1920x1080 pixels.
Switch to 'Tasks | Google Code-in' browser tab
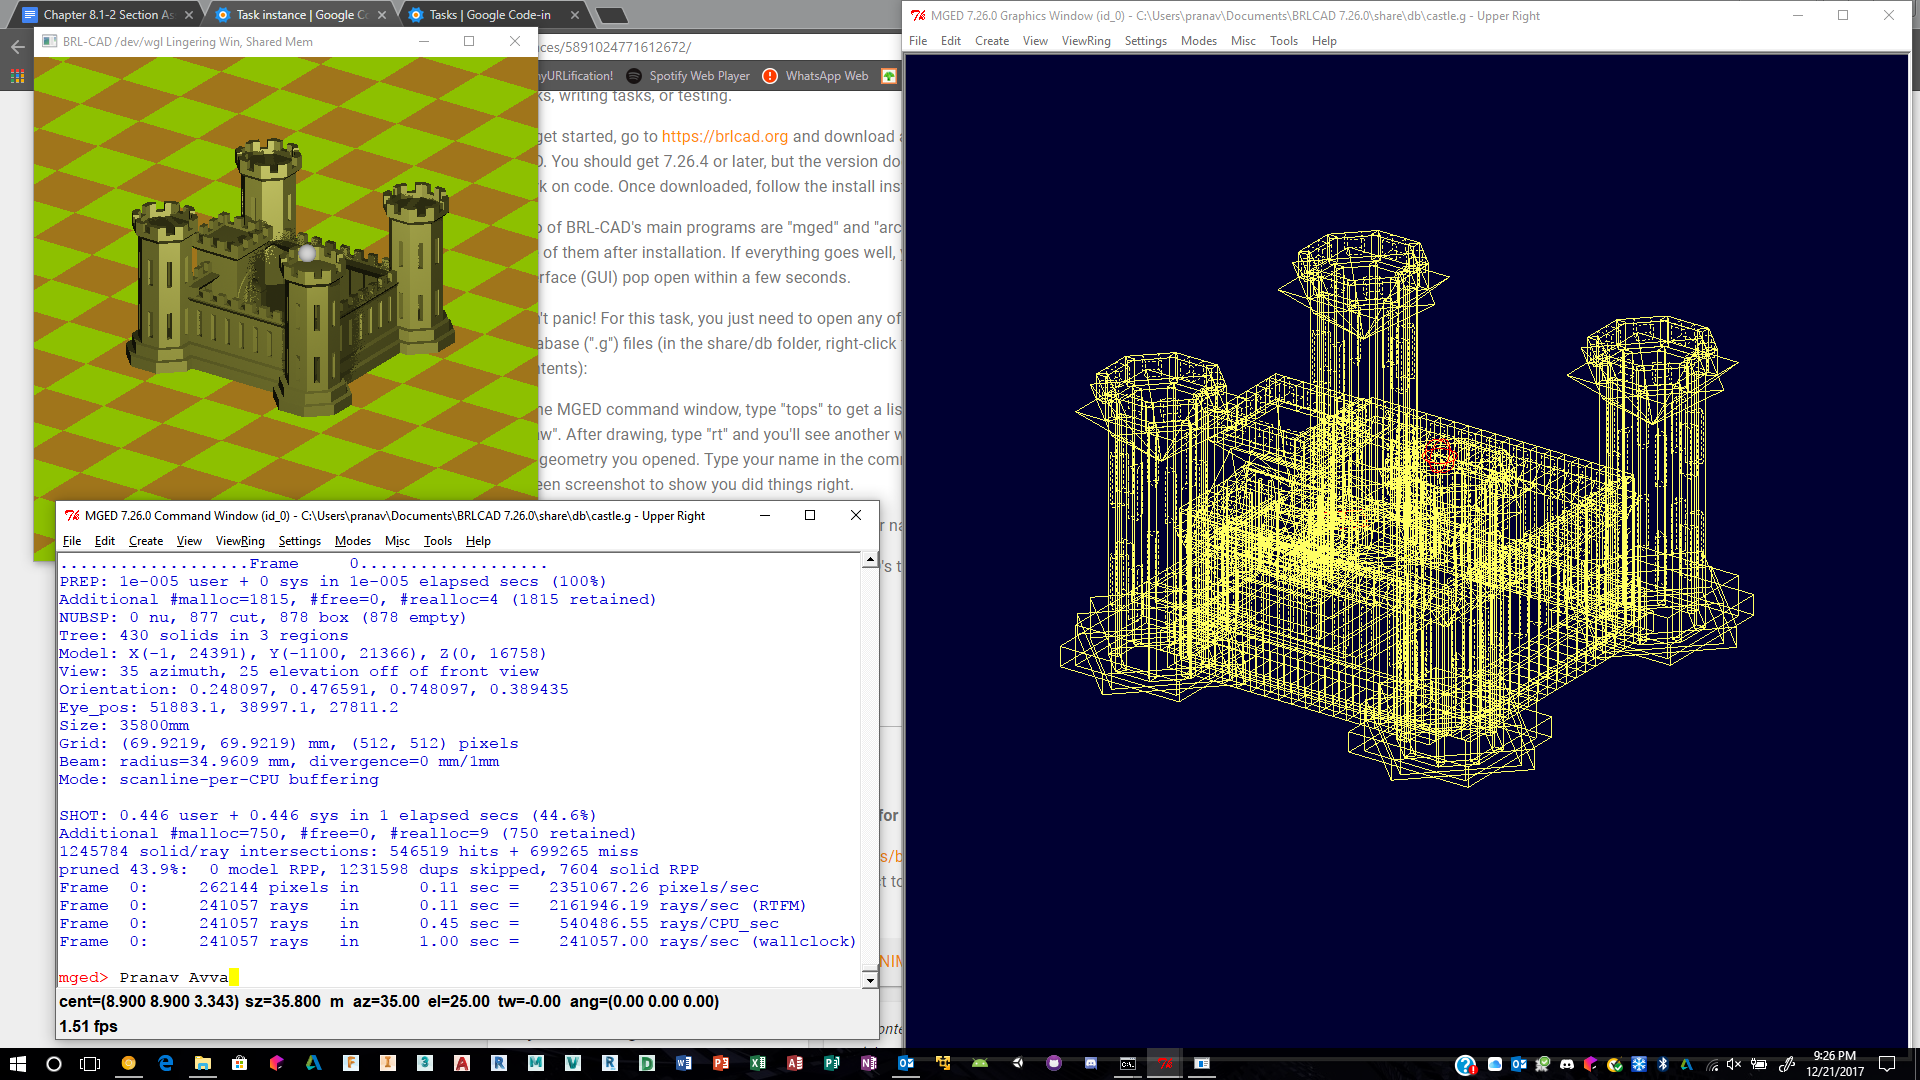pos(495,14)
